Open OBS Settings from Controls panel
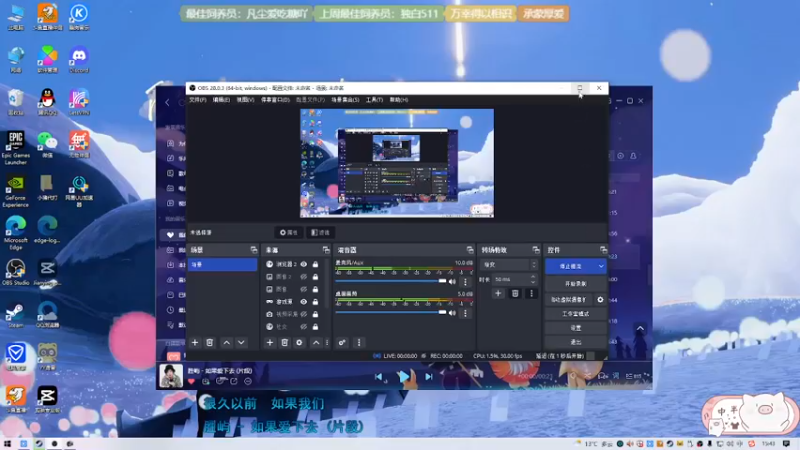The width and height of the screenshot is (800, 450). click(576, 328)
